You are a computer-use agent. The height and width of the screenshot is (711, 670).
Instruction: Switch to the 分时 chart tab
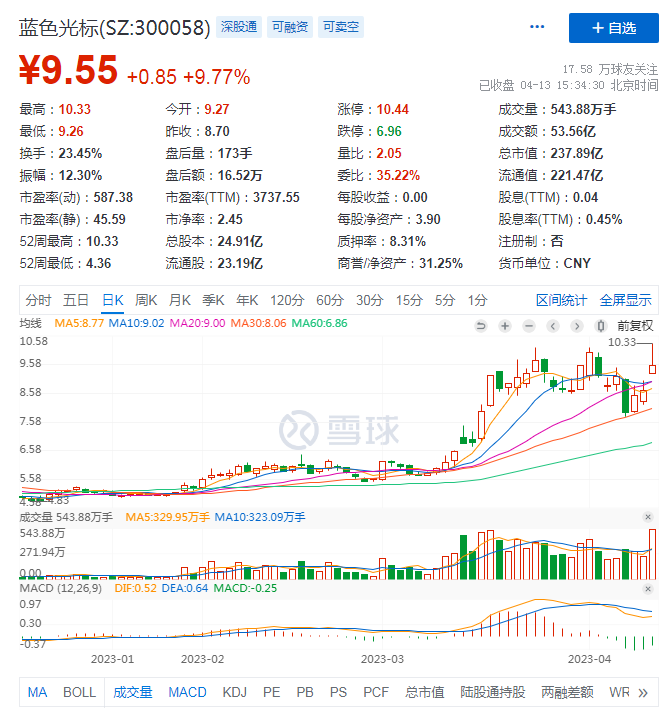tap(38, 300)
